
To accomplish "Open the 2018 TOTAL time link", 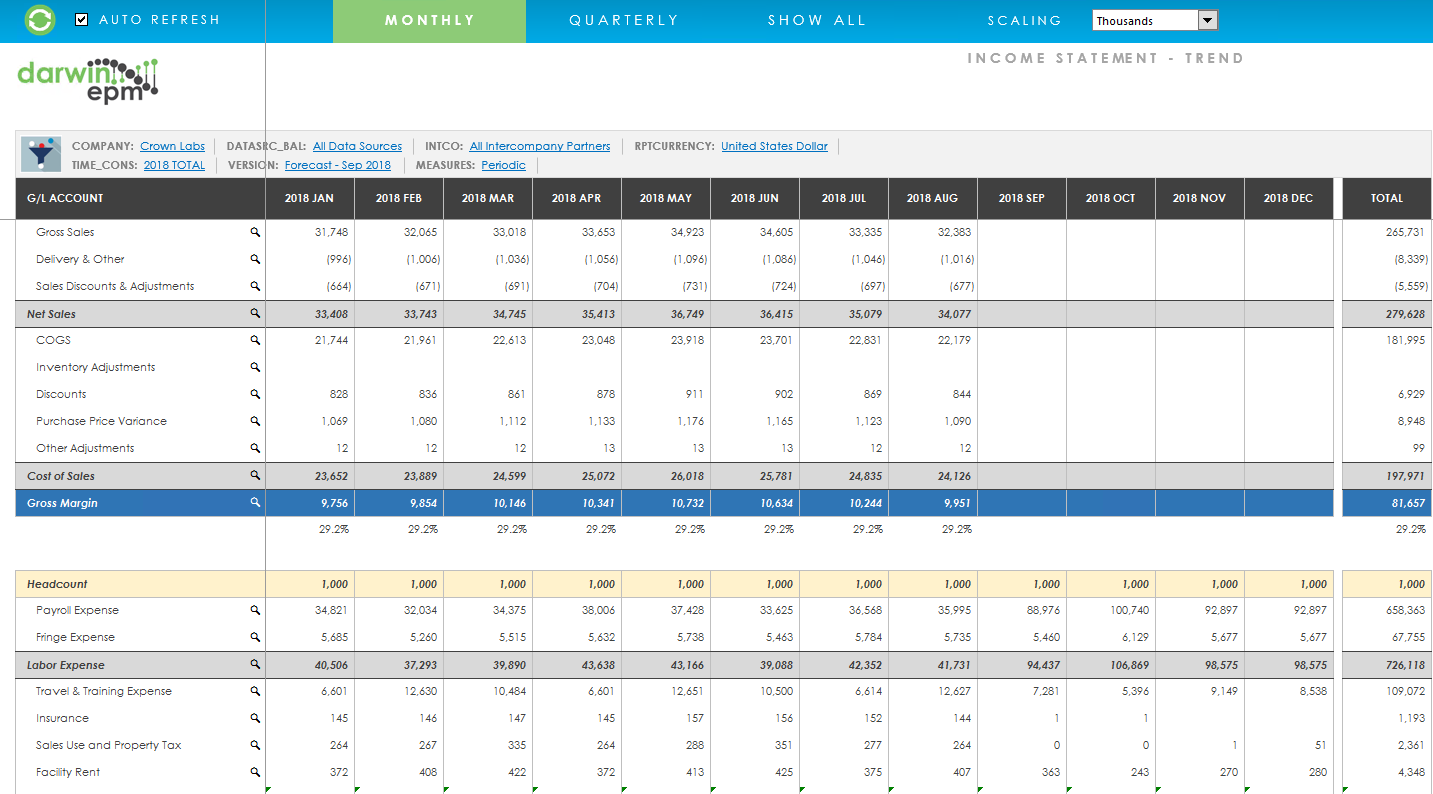I will (174, 165).
